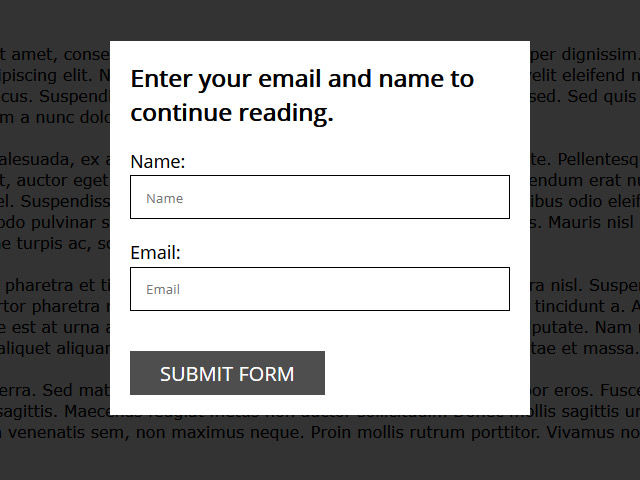The image size is (640, 480).
Task: Click the "Enter your email and name" heading
Action: (x=302, y=79)
